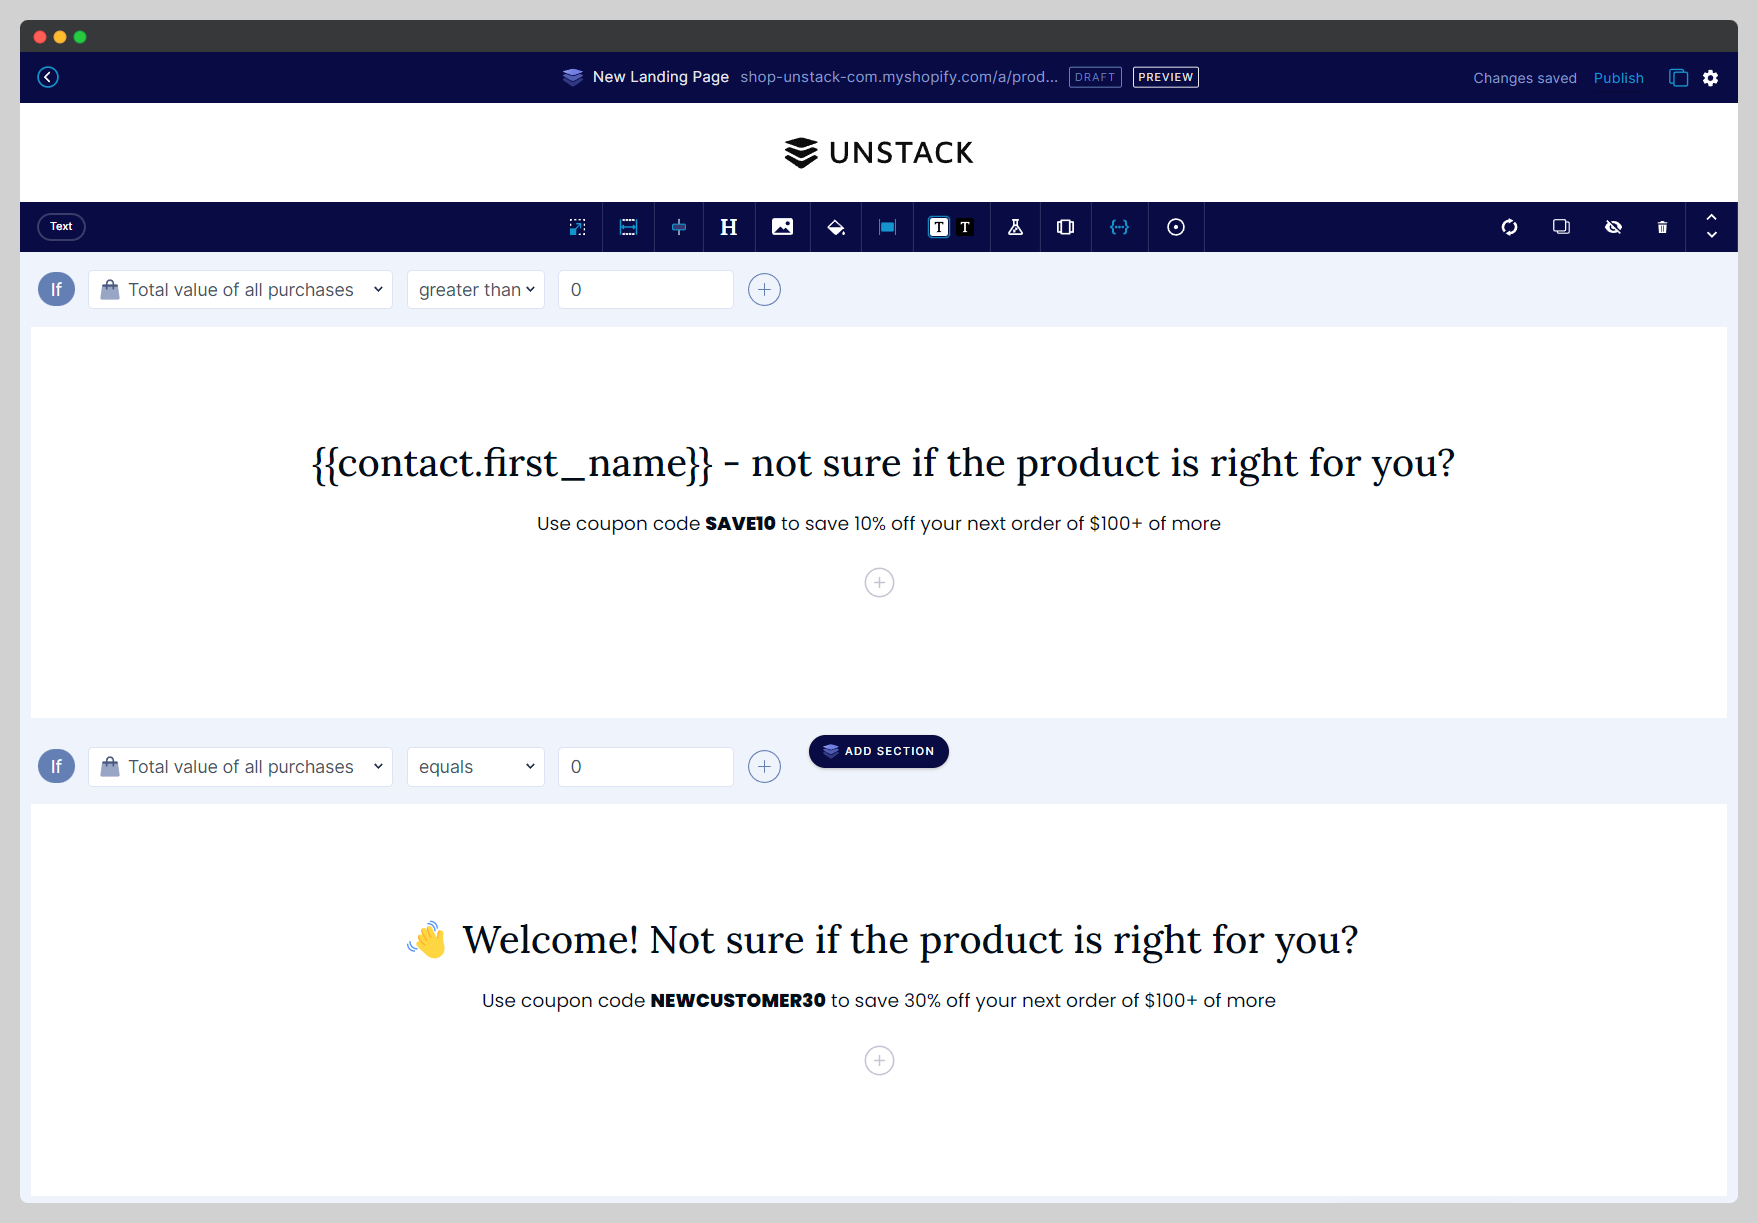Viewport: 1758px width, 1223px height.
Task: Click the Publish link
Action: pos(1618,78)
